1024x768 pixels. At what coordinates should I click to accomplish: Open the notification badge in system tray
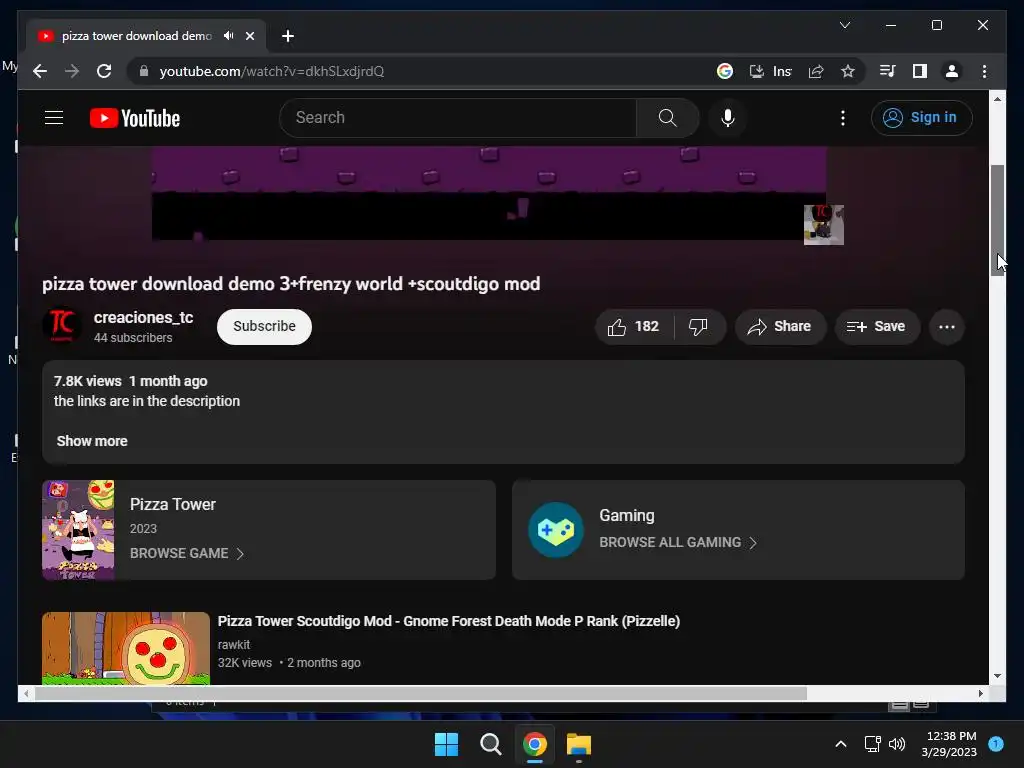(996, 744)
